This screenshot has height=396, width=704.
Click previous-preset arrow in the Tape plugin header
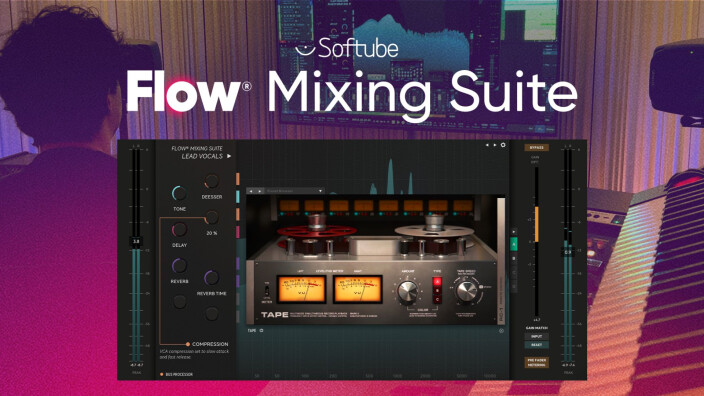pyautogui.click(x=251, y=191)
